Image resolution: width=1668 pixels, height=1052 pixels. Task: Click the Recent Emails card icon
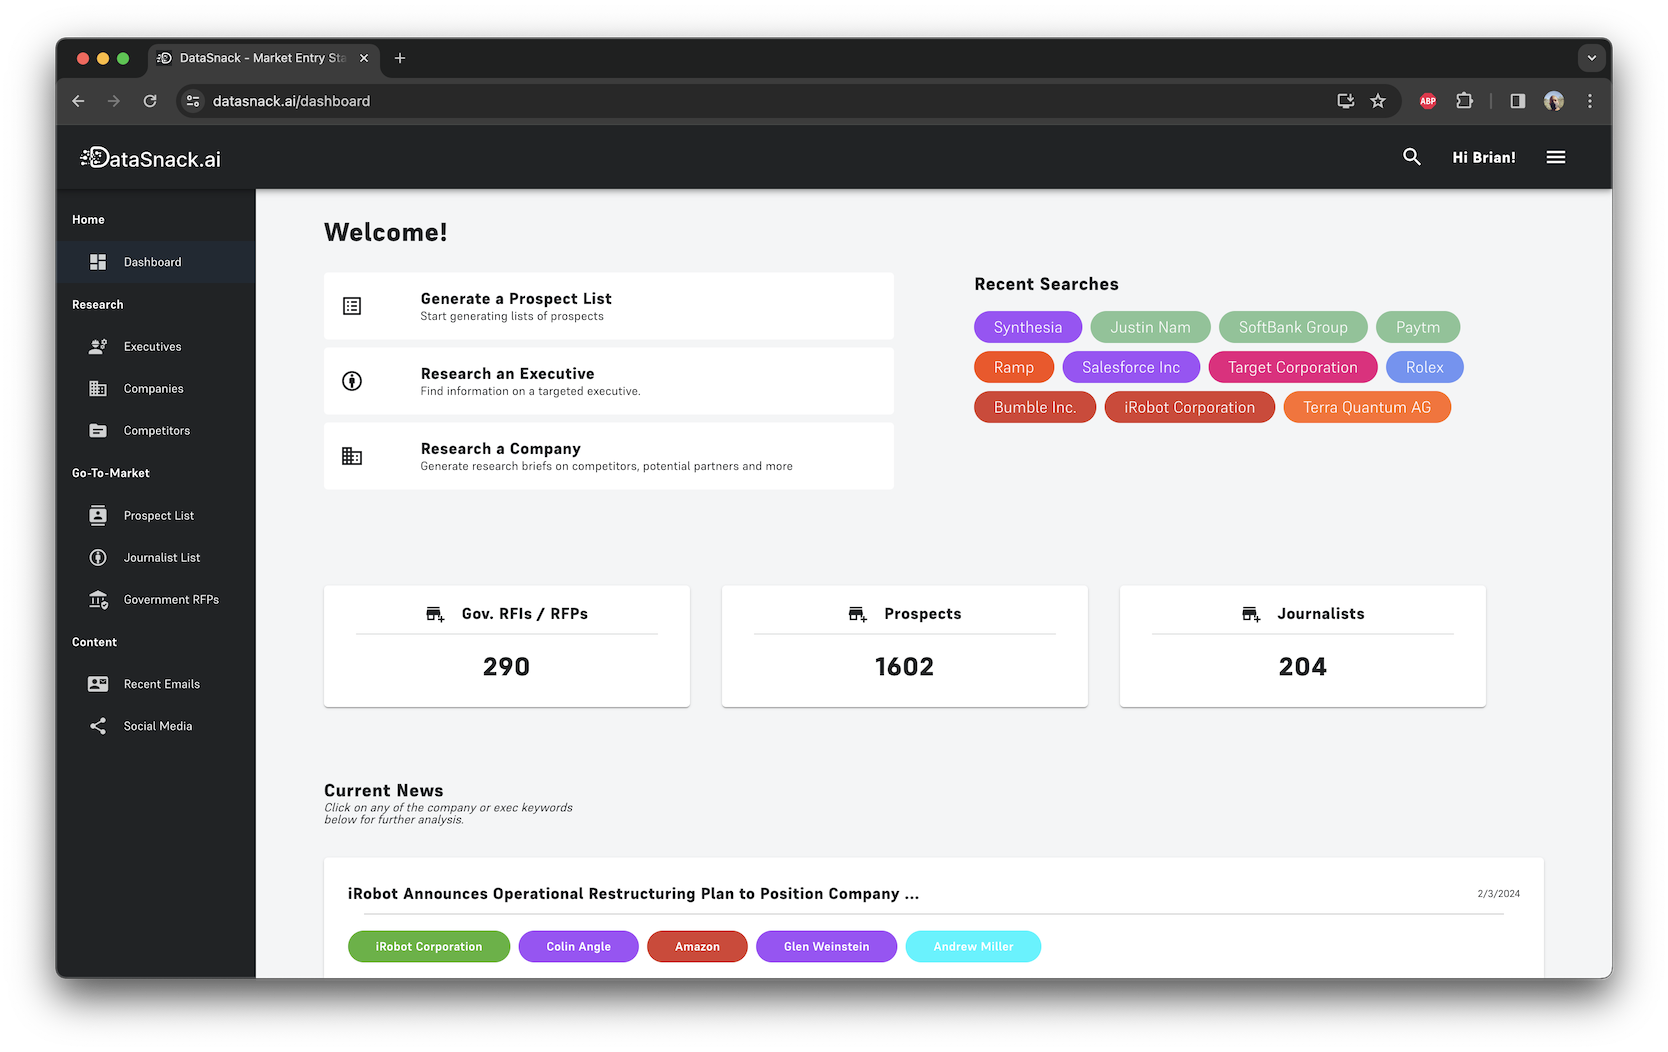98,684
